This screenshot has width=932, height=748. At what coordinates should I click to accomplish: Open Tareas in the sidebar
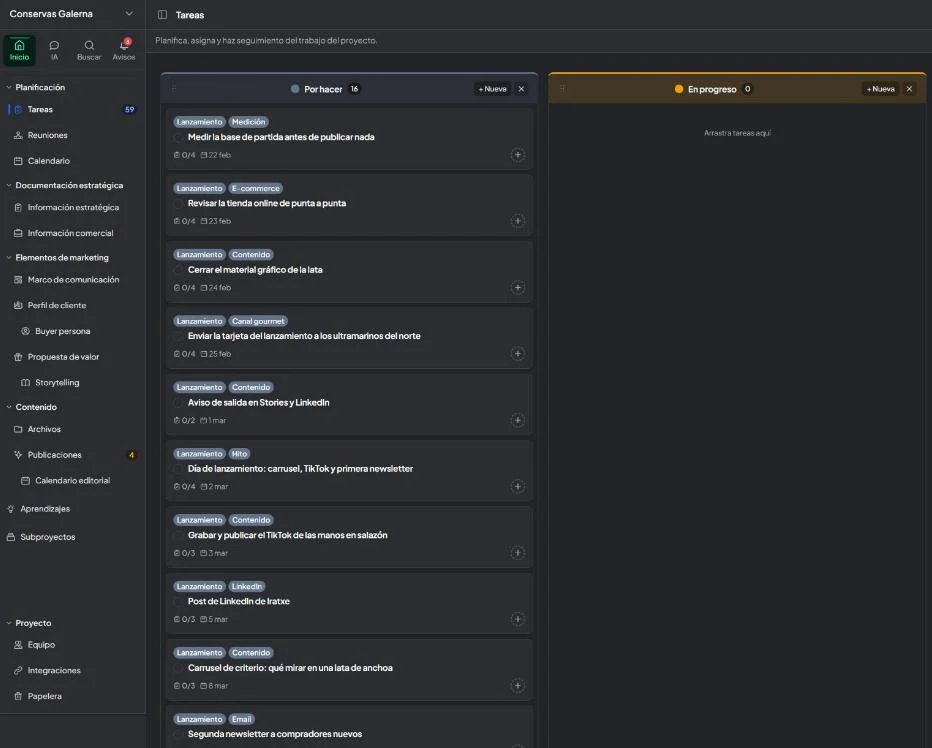(x=73, y=109)
